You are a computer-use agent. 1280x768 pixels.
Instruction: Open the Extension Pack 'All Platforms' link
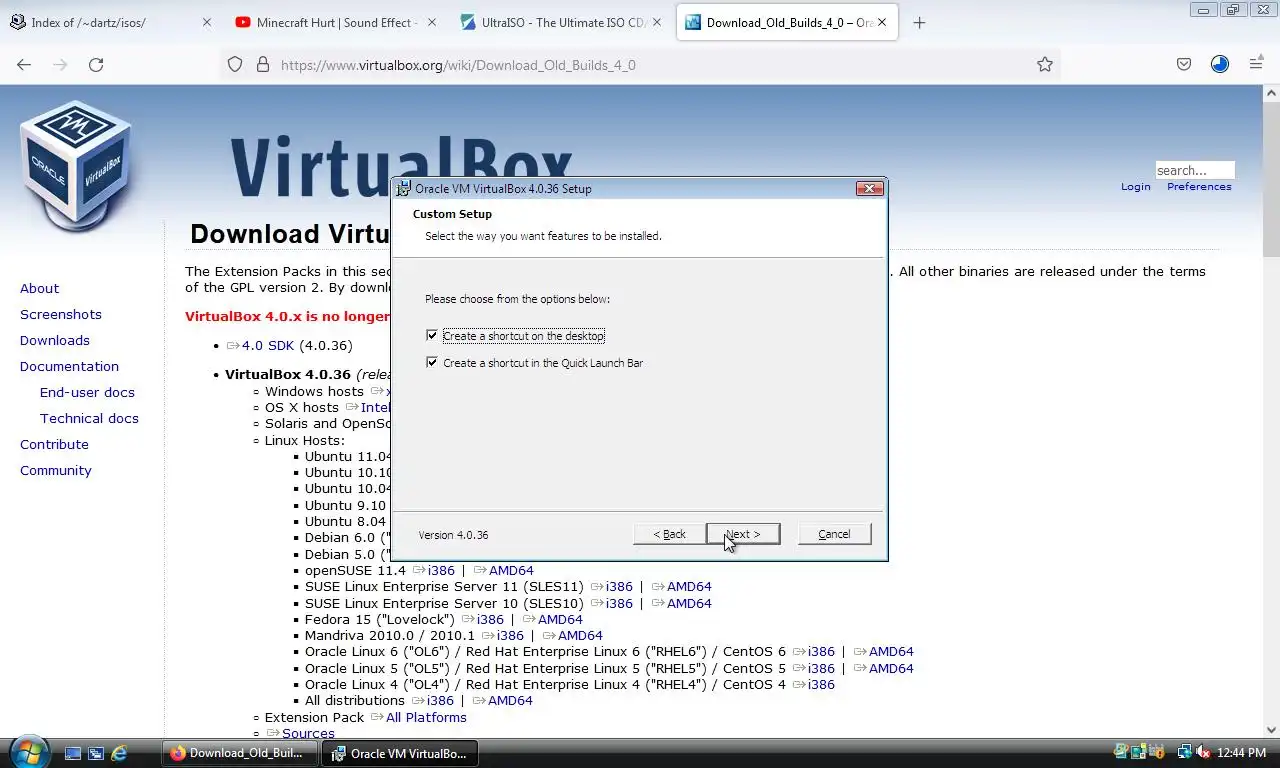point(426,717)
